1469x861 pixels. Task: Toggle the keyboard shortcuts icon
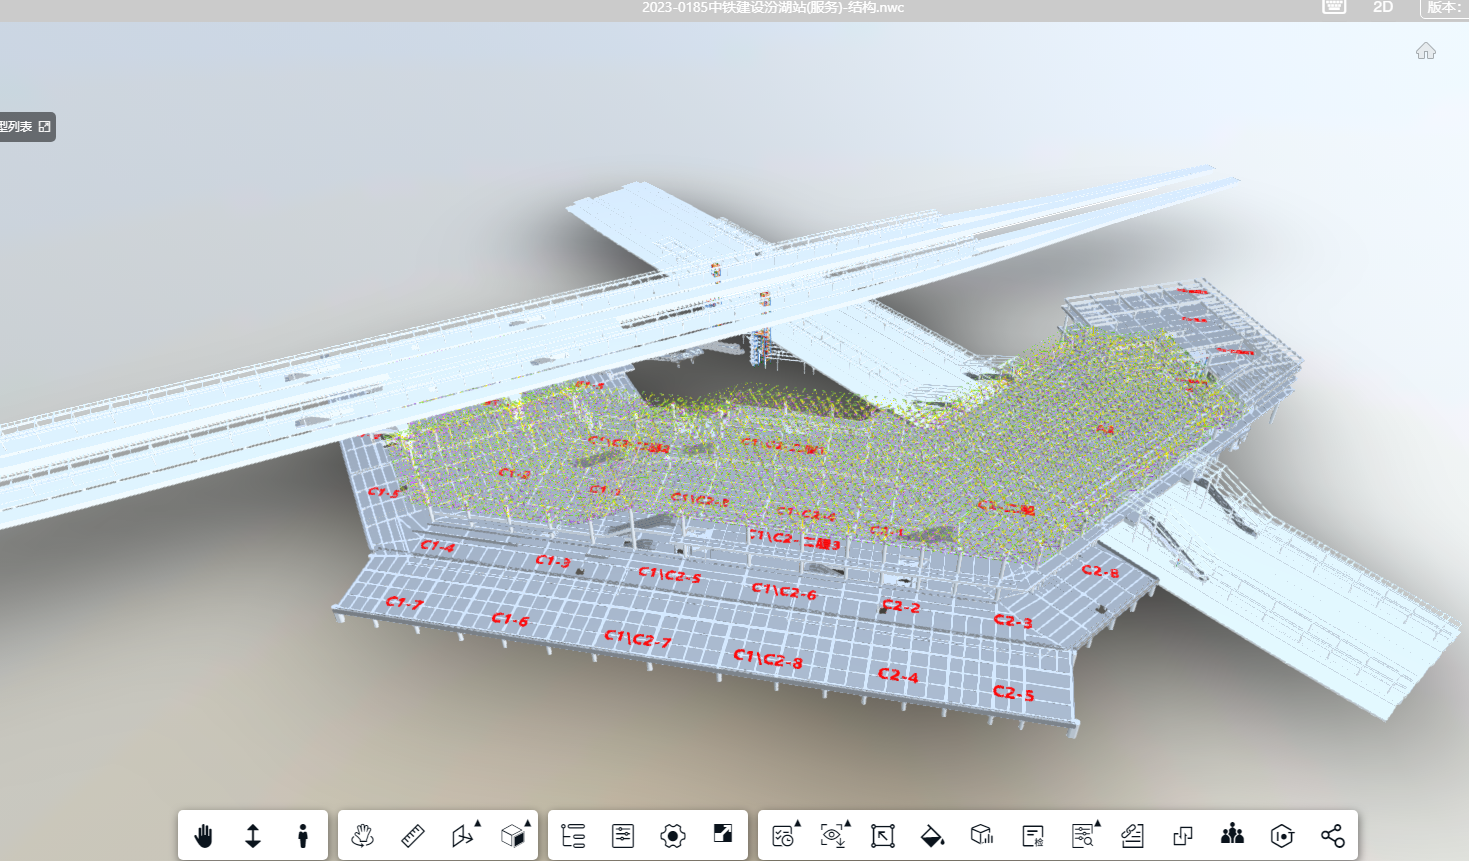[x=1334, y=7]
